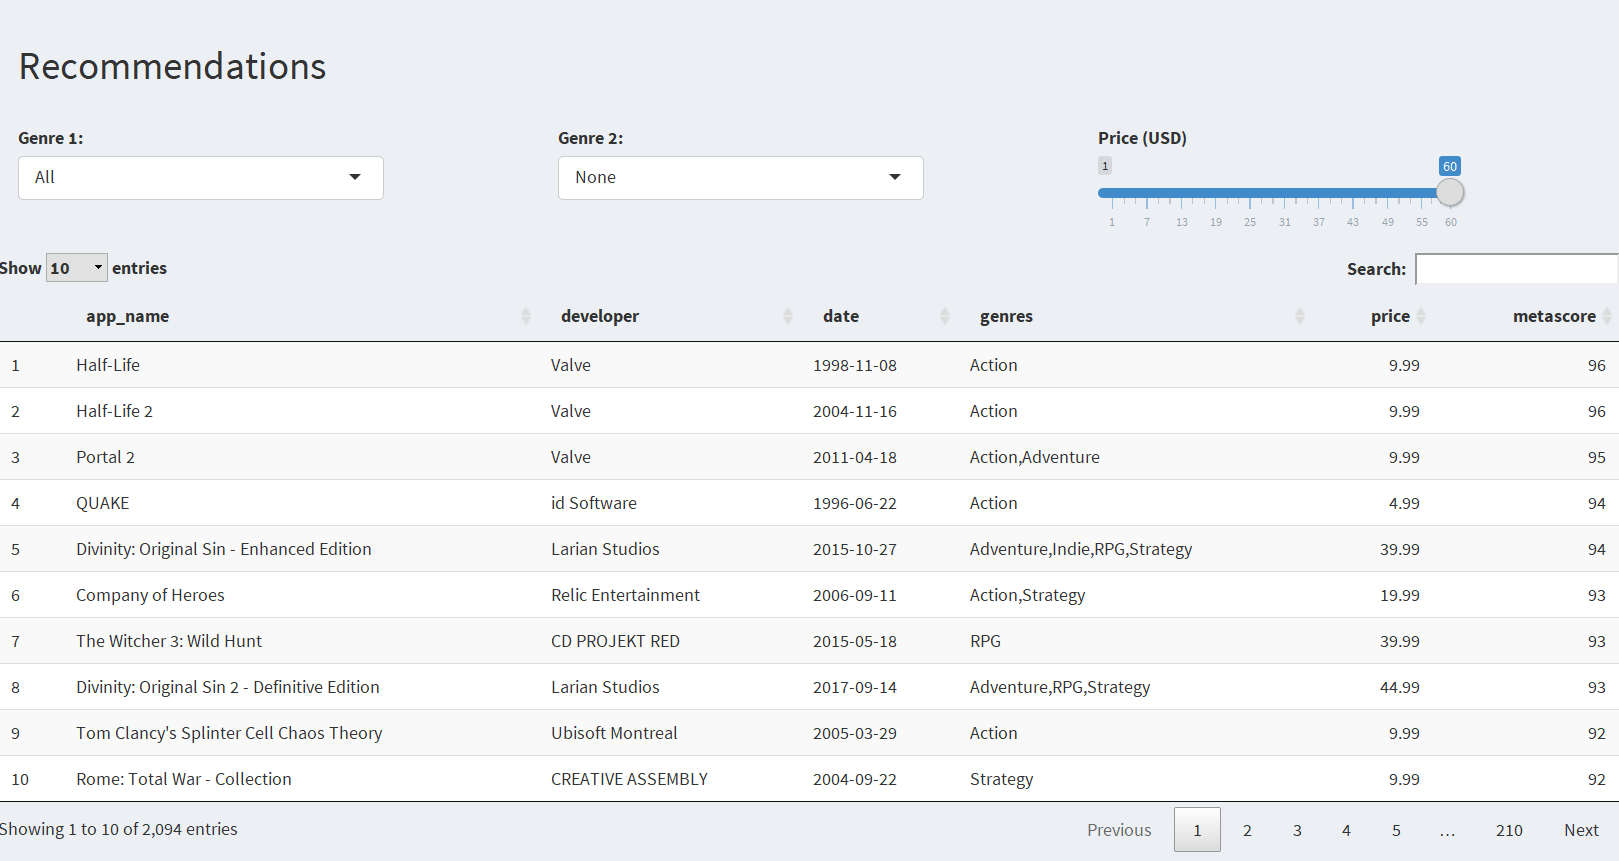Screen dimensions: 1619x861
Task: Go to pagination page 5
Action: [1396, 830]
